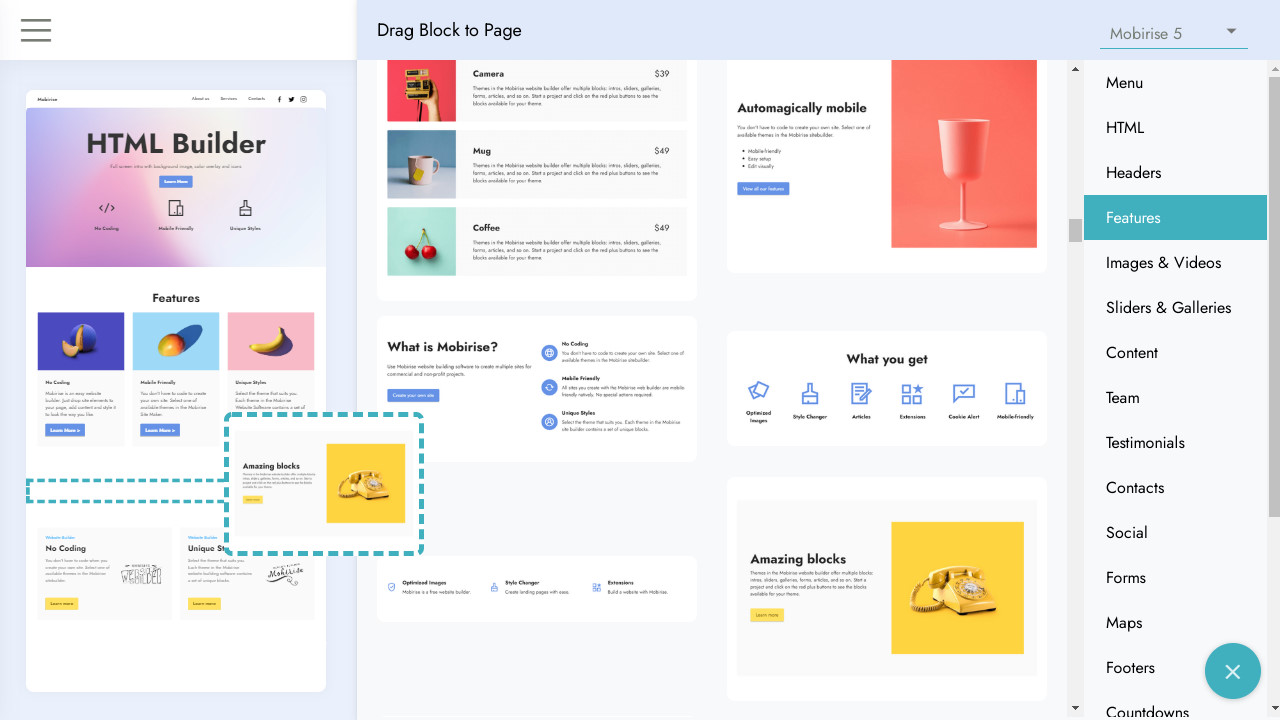The height and width of the screenshot is (720, 1280).
Task: Open the Mobirise 5 theme dropdown
Action: [x=1173, y=33]
